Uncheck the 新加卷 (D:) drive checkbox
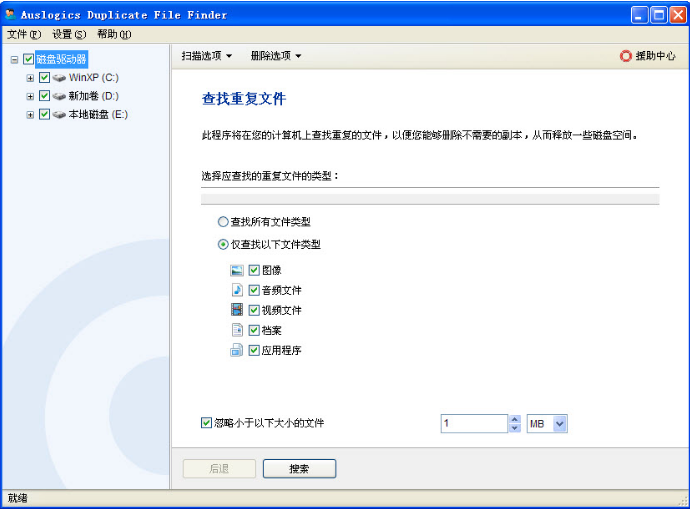Image resolution: width=690 pixels, height=509 pixels. (x=44, y=96)
